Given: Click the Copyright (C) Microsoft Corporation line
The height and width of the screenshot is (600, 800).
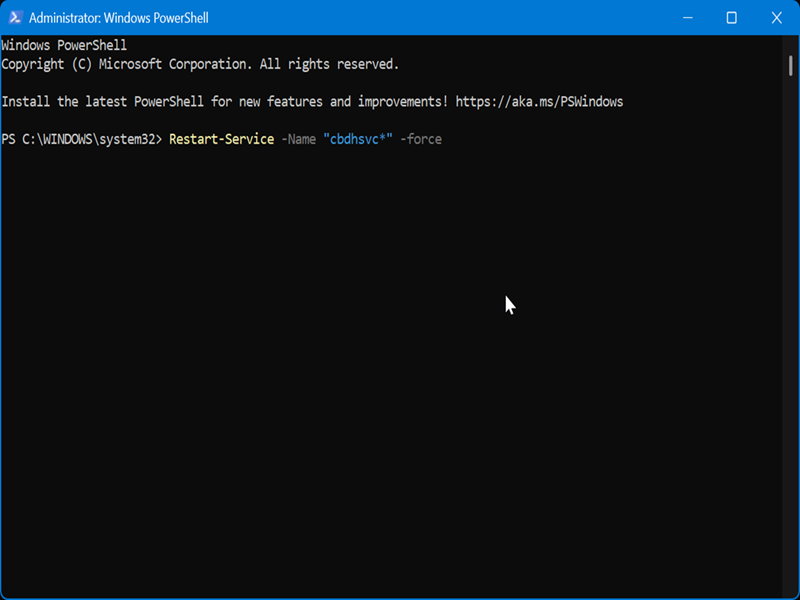Looking at the screenshot, I should 200,64.
